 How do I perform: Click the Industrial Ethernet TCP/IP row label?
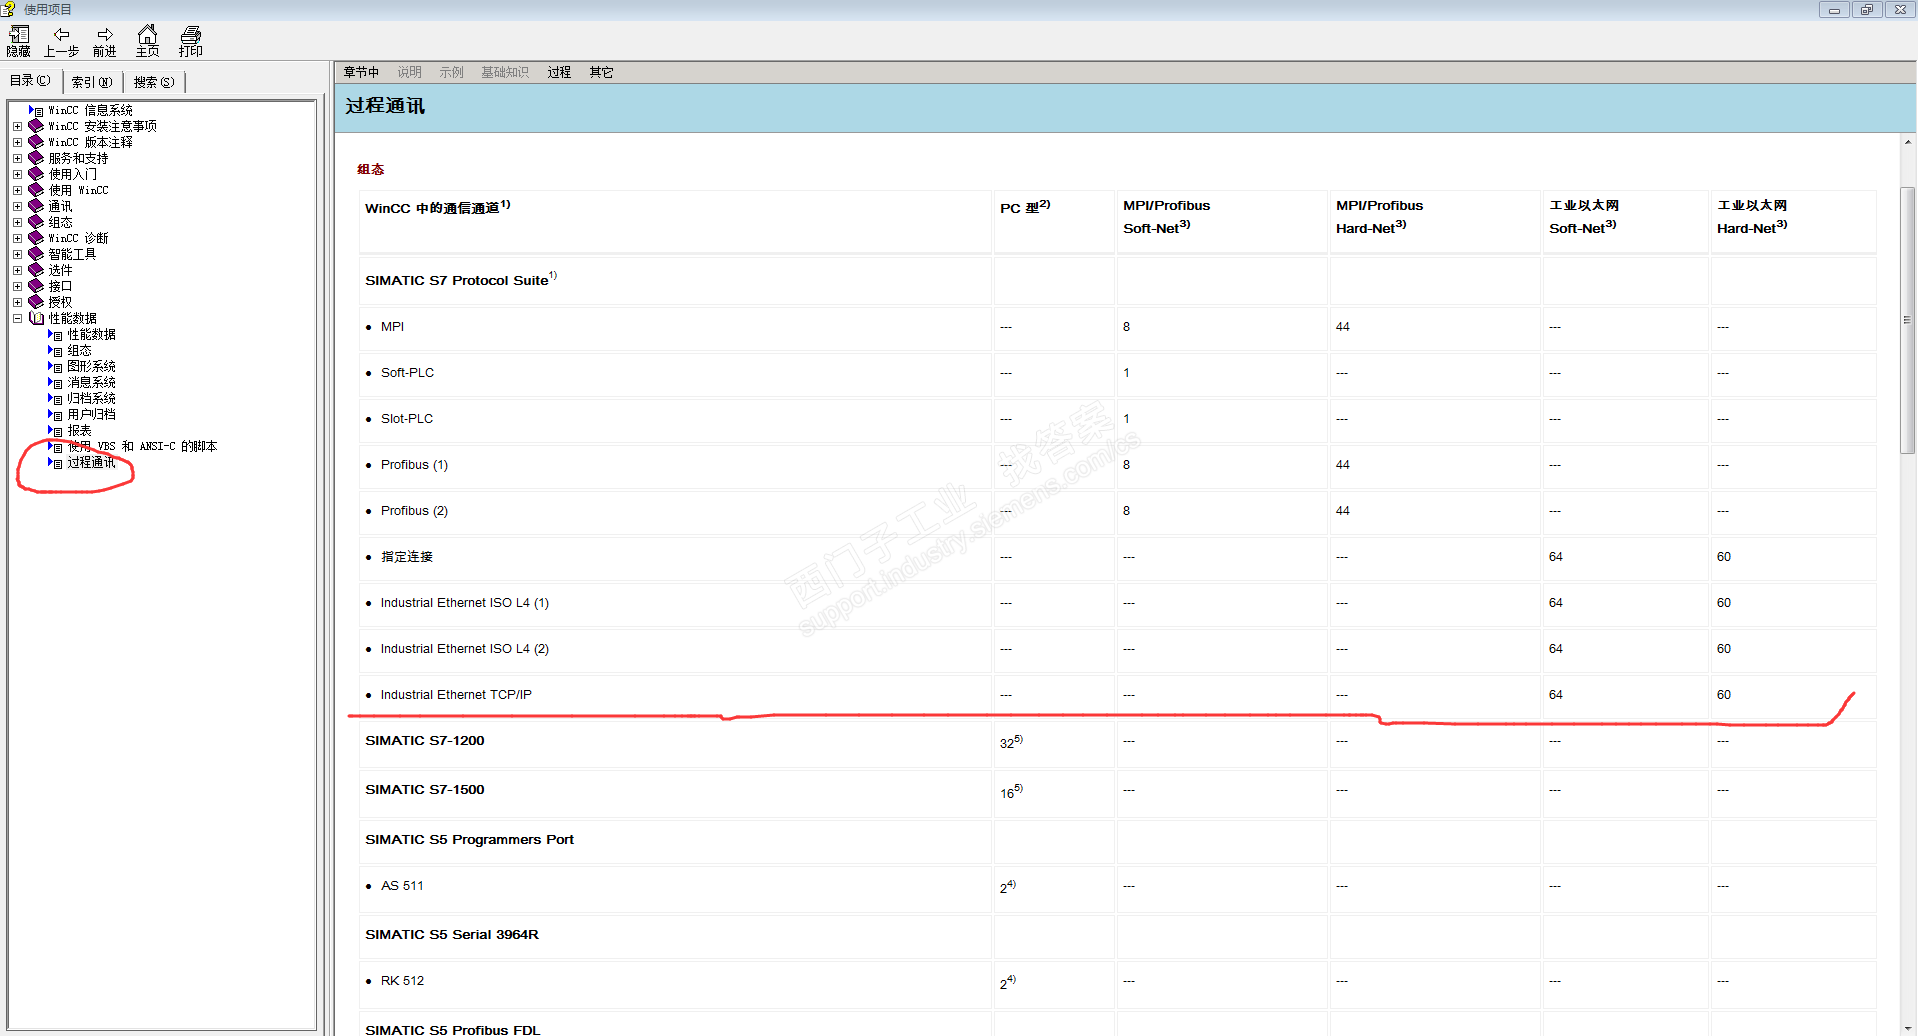pos(456,695)
